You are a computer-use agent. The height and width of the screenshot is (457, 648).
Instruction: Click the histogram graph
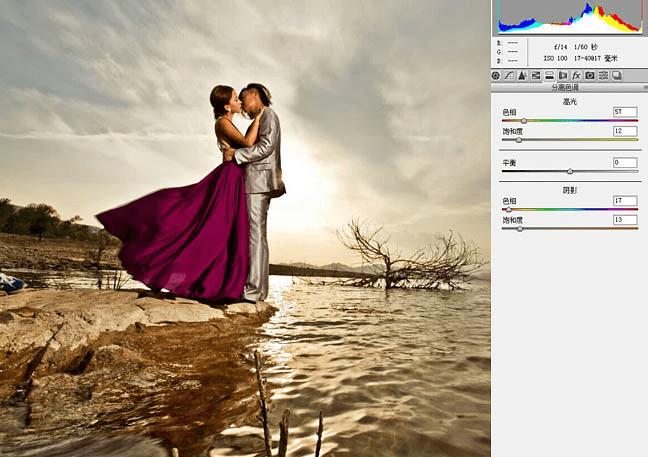pyautogui.click(x=570, y=17)
